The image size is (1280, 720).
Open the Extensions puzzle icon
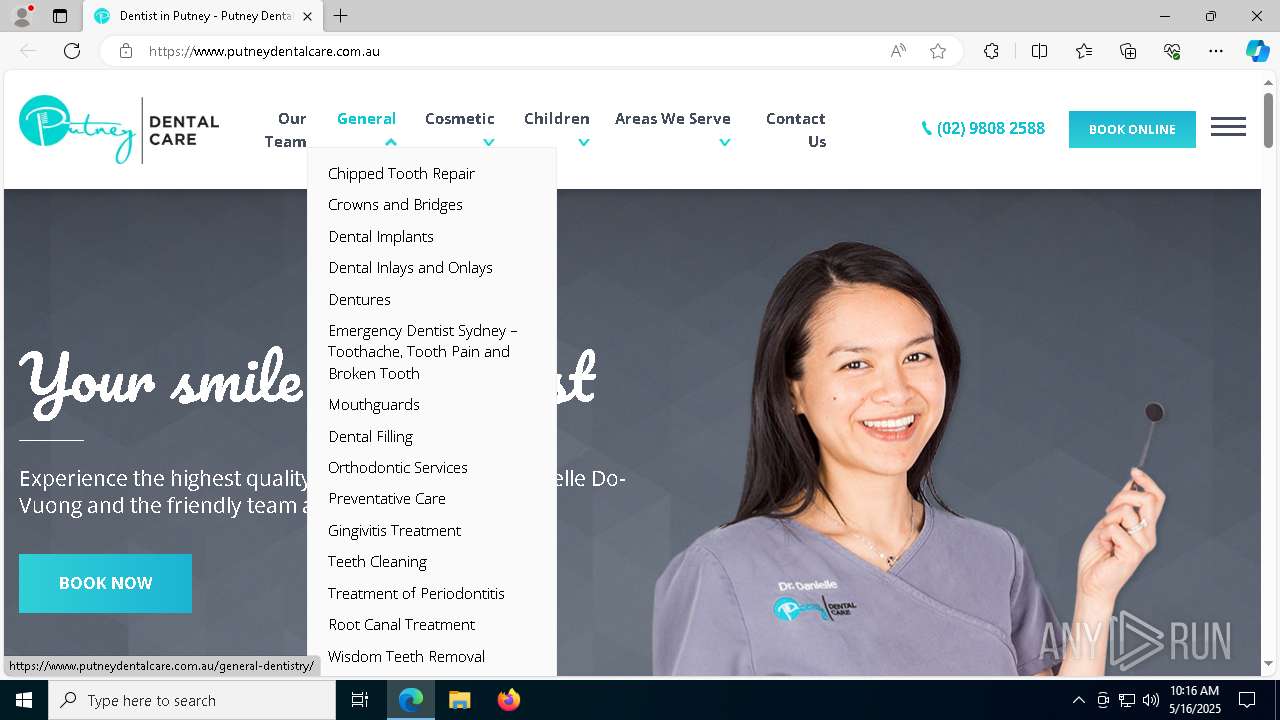pos(991,51)
